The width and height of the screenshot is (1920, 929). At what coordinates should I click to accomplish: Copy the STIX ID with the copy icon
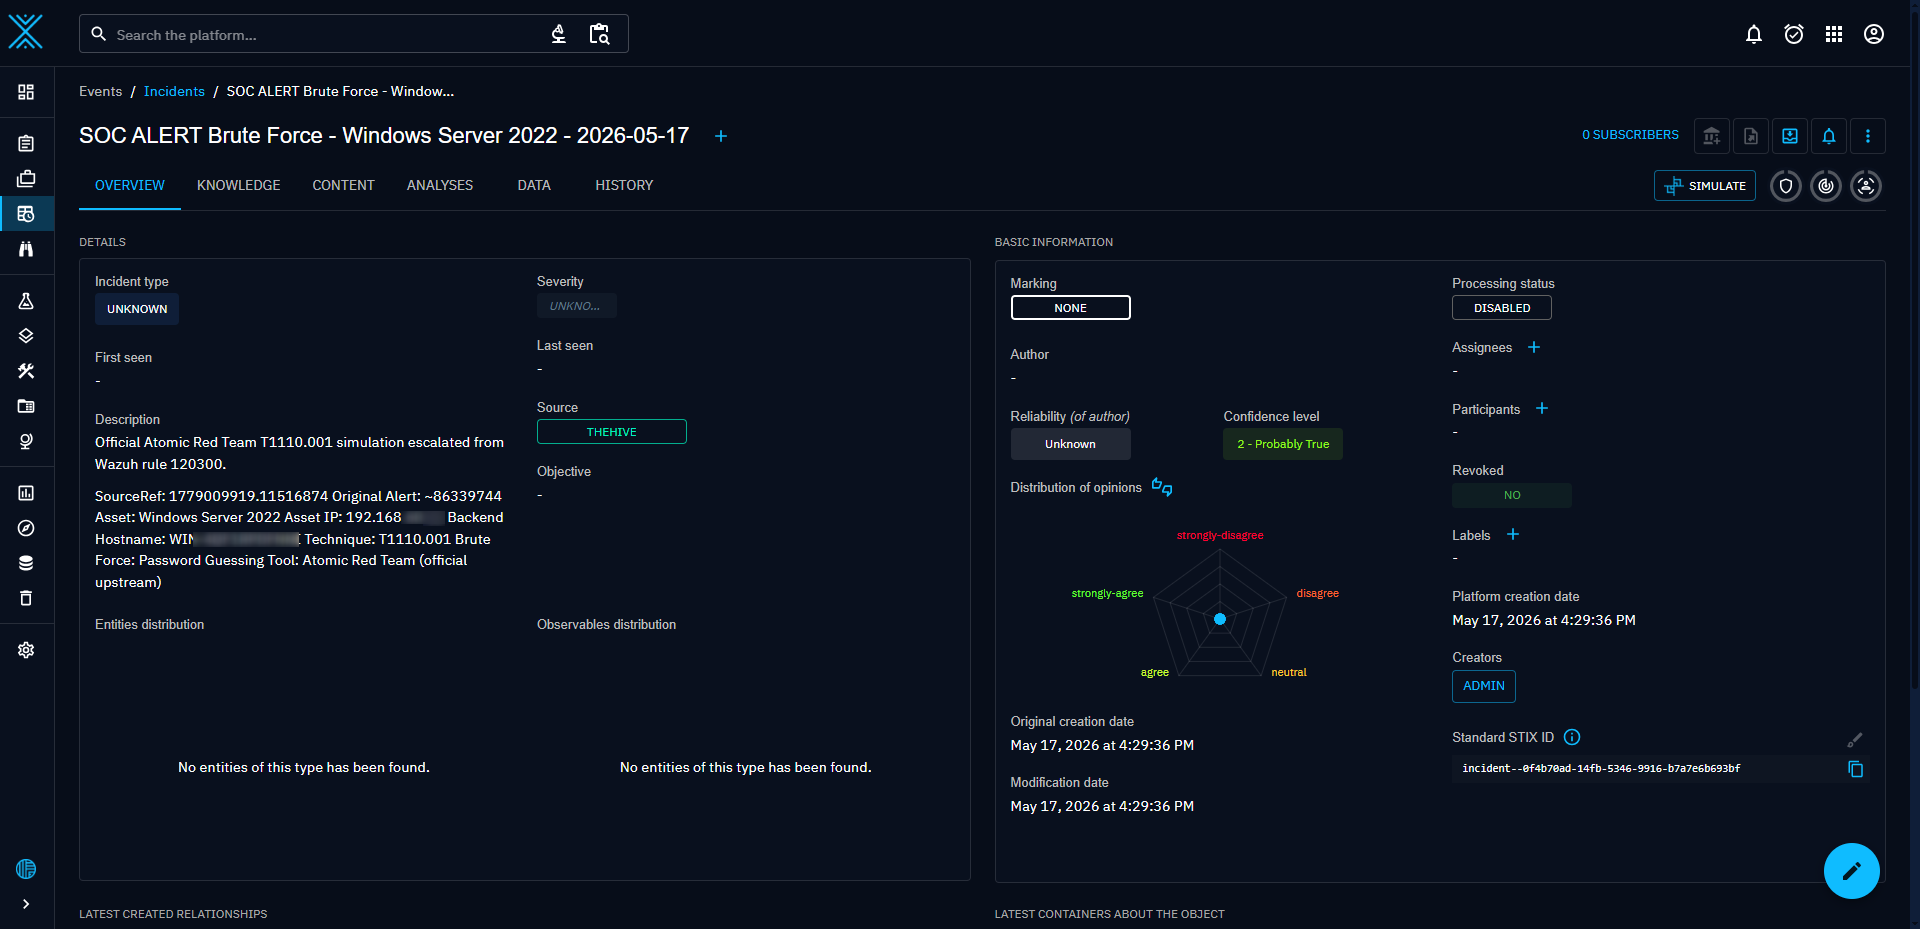point(1856,769)
